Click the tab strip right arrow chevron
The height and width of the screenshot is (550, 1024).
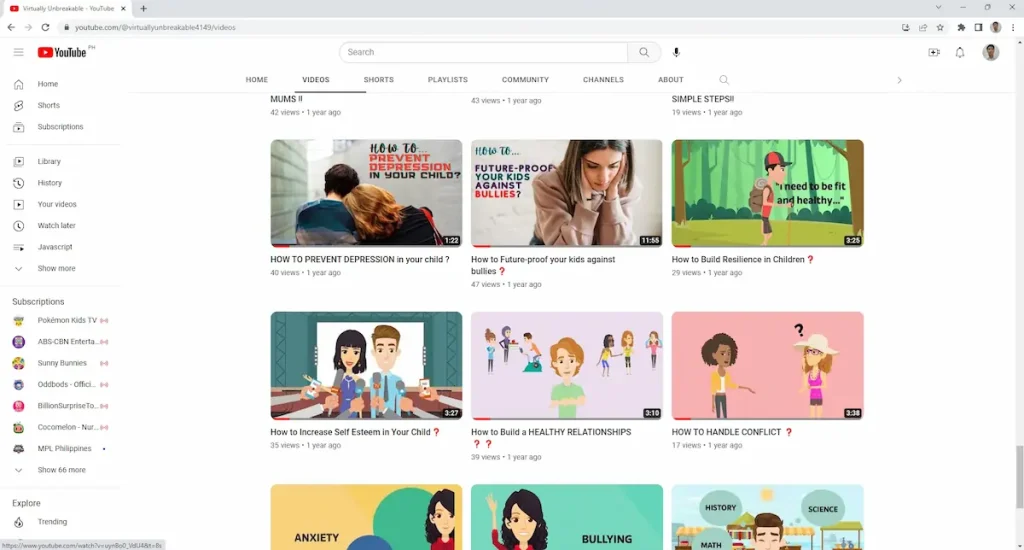point(899,80)
